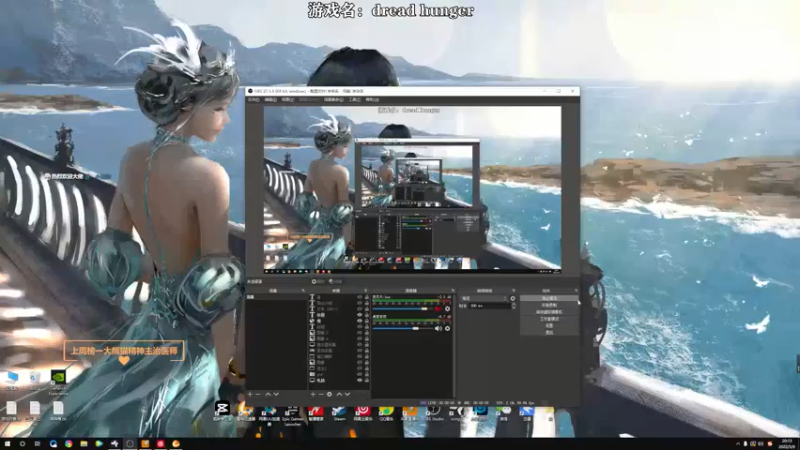Viewport: 800px width, 450px height.
Task: Move the source up with the Sources up arrow
Action: tap(339, 394)
